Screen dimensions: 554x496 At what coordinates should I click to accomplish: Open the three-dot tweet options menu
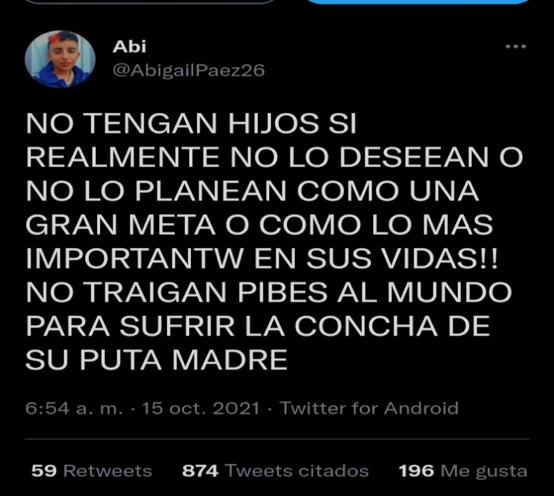[x=515, y=46]
